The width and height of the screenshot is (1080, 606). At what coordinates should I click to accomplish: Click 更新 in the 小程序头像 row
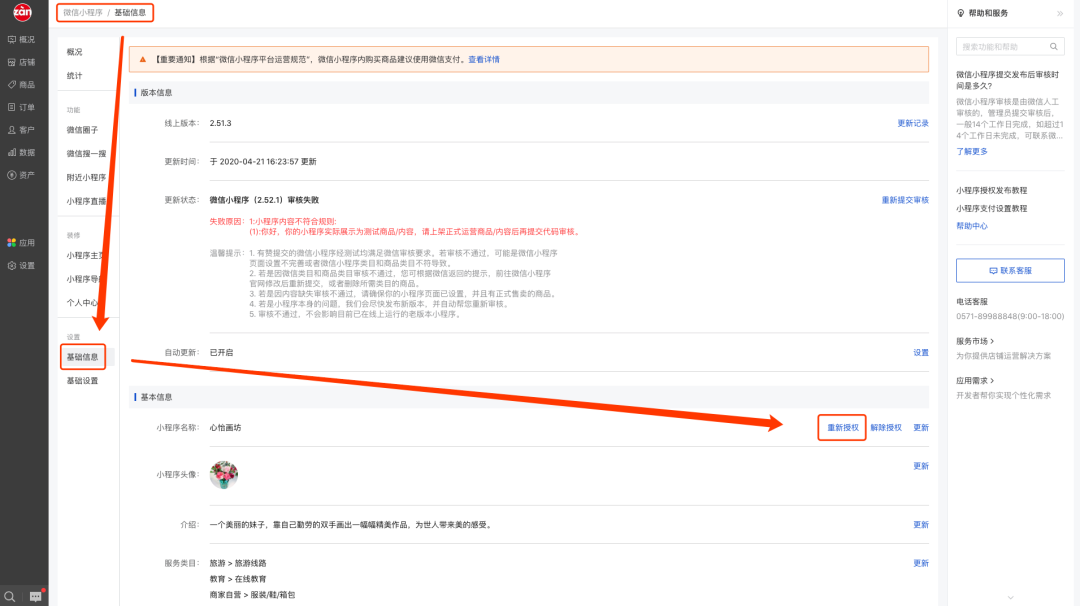(921, 466)
